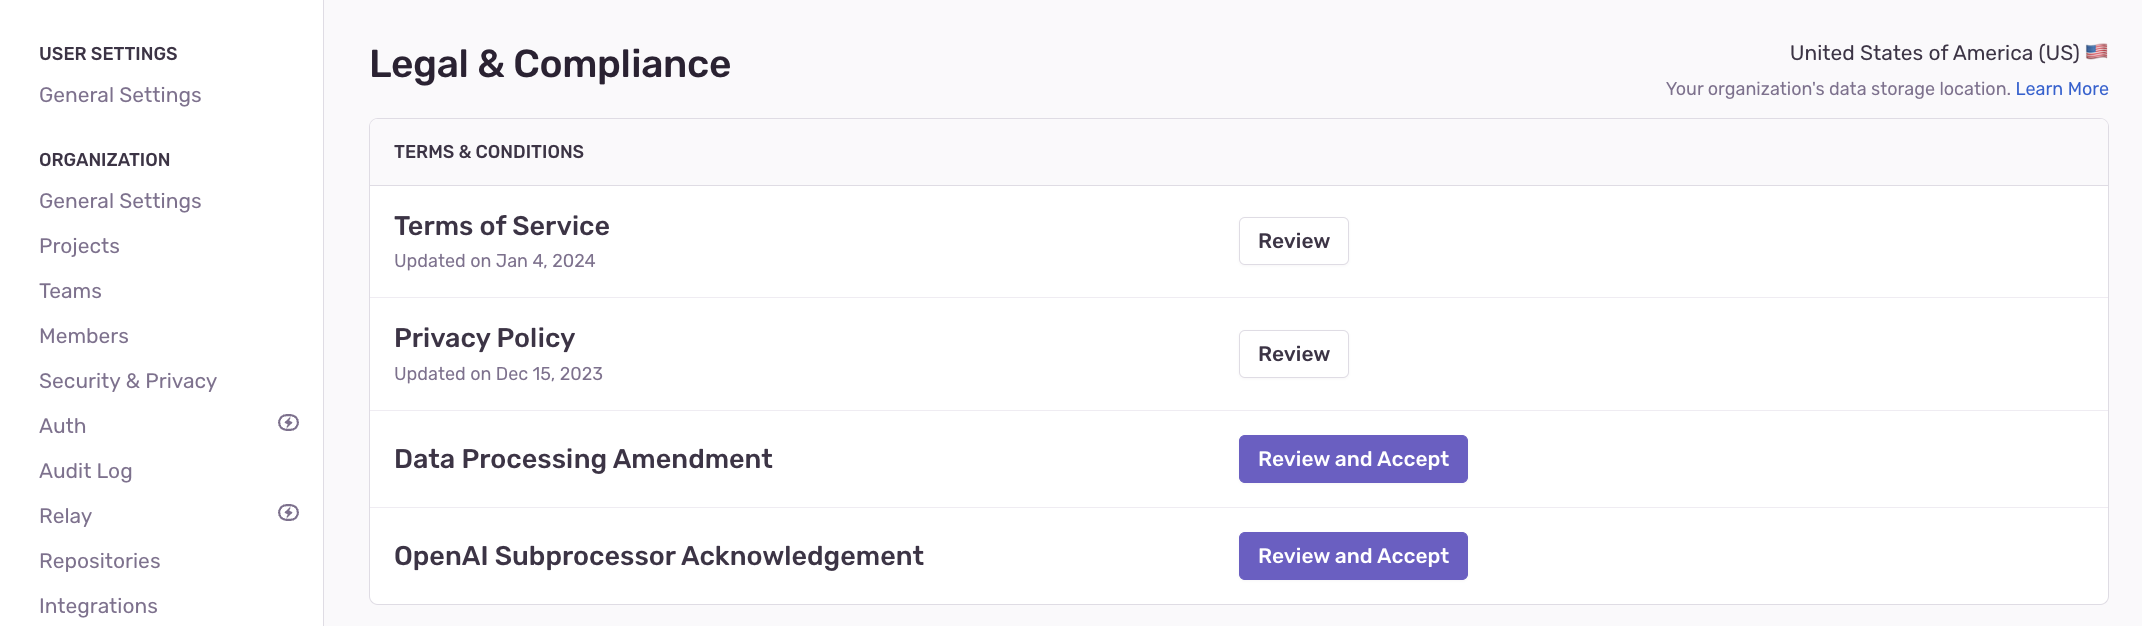Screen dimensions: 2142x626
Task: Open General Settings under User Settings
Action: (x=120, y=94)
